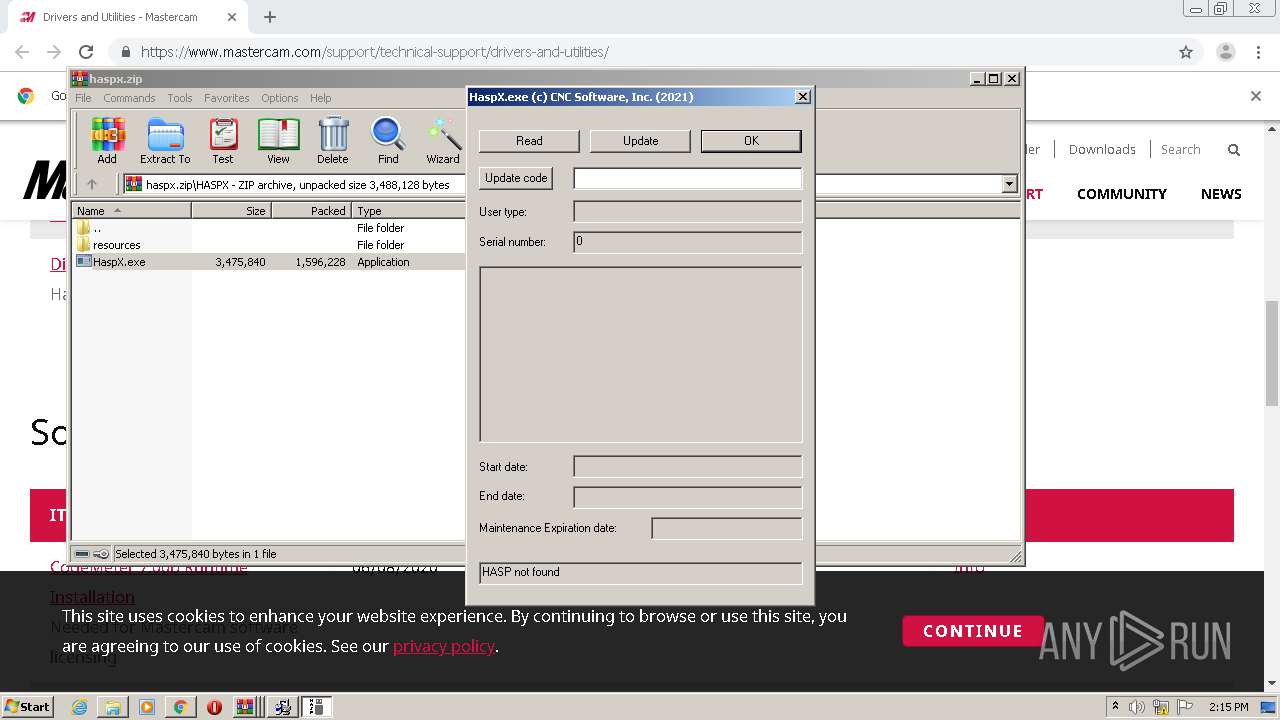The image size is (1280, 720).
Task: Open the WinRAR Favorites menu
Action: coord(227,98)
